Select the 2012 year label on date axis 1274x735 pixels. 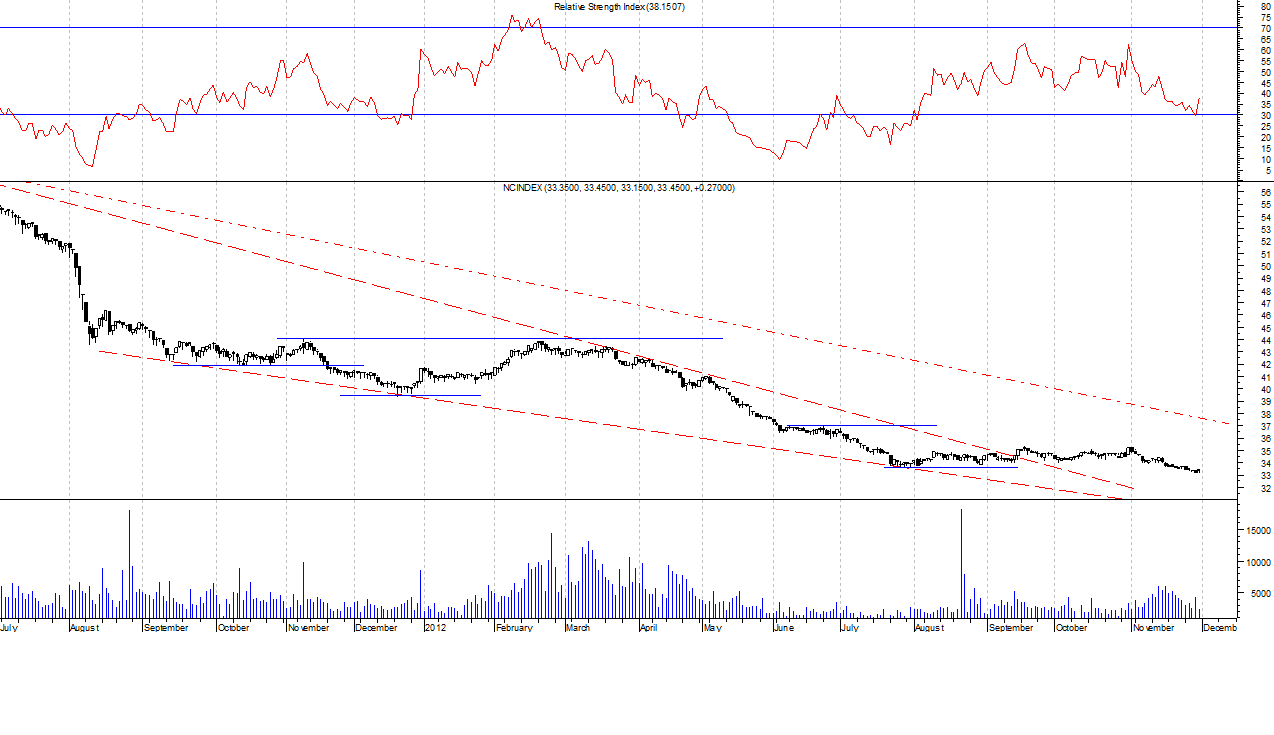click(x=434, y=628)
